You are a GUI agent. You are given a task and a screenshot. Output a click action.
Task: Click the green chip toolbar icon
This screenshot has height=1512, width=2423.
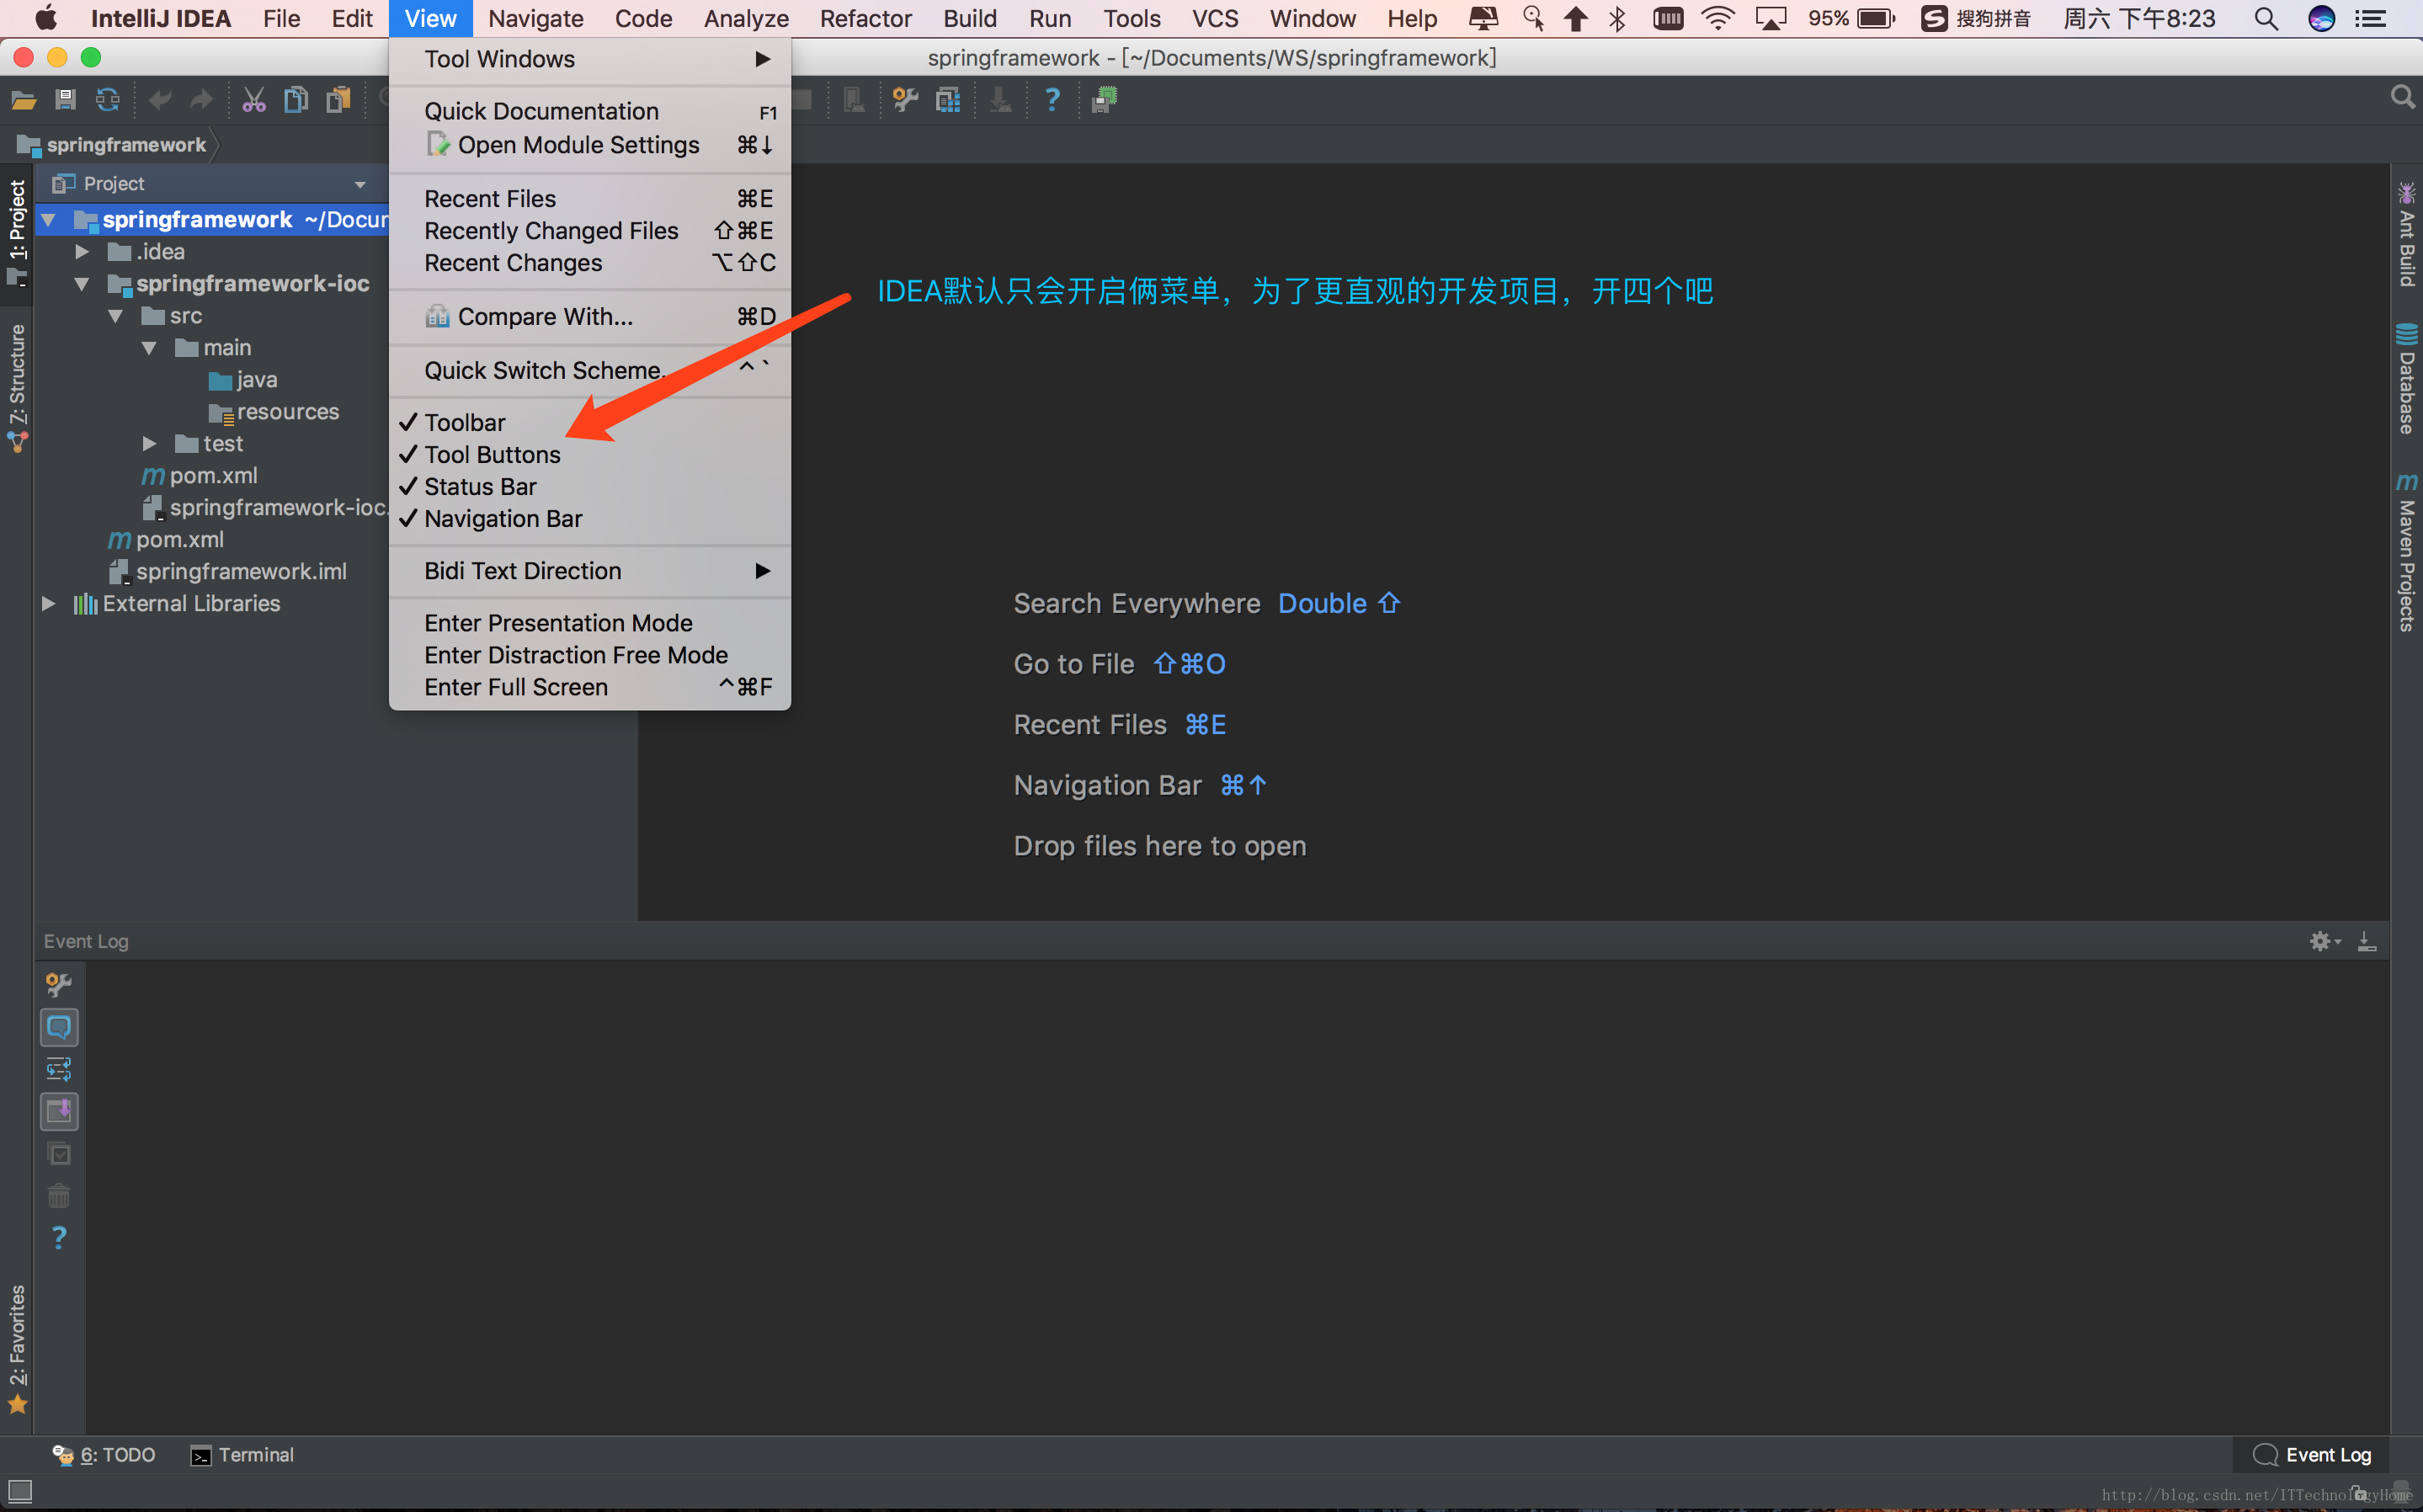coord(1105,99)
